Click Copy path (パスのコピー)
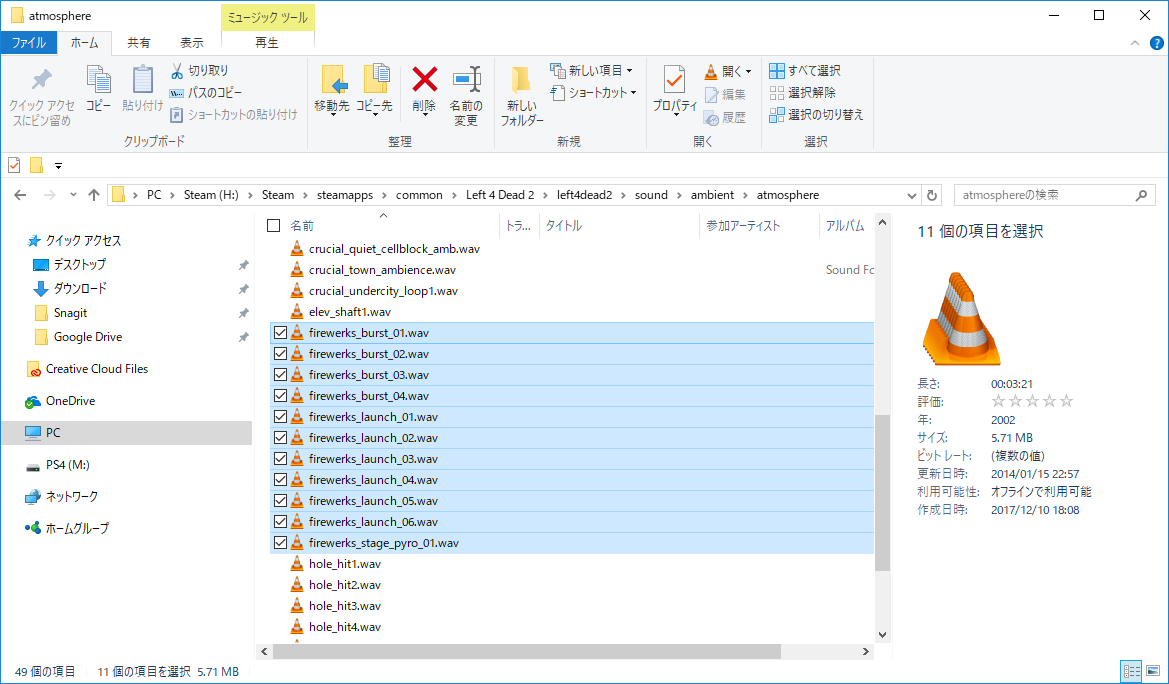The image size is (1169, 684). (x=205, y=93)
